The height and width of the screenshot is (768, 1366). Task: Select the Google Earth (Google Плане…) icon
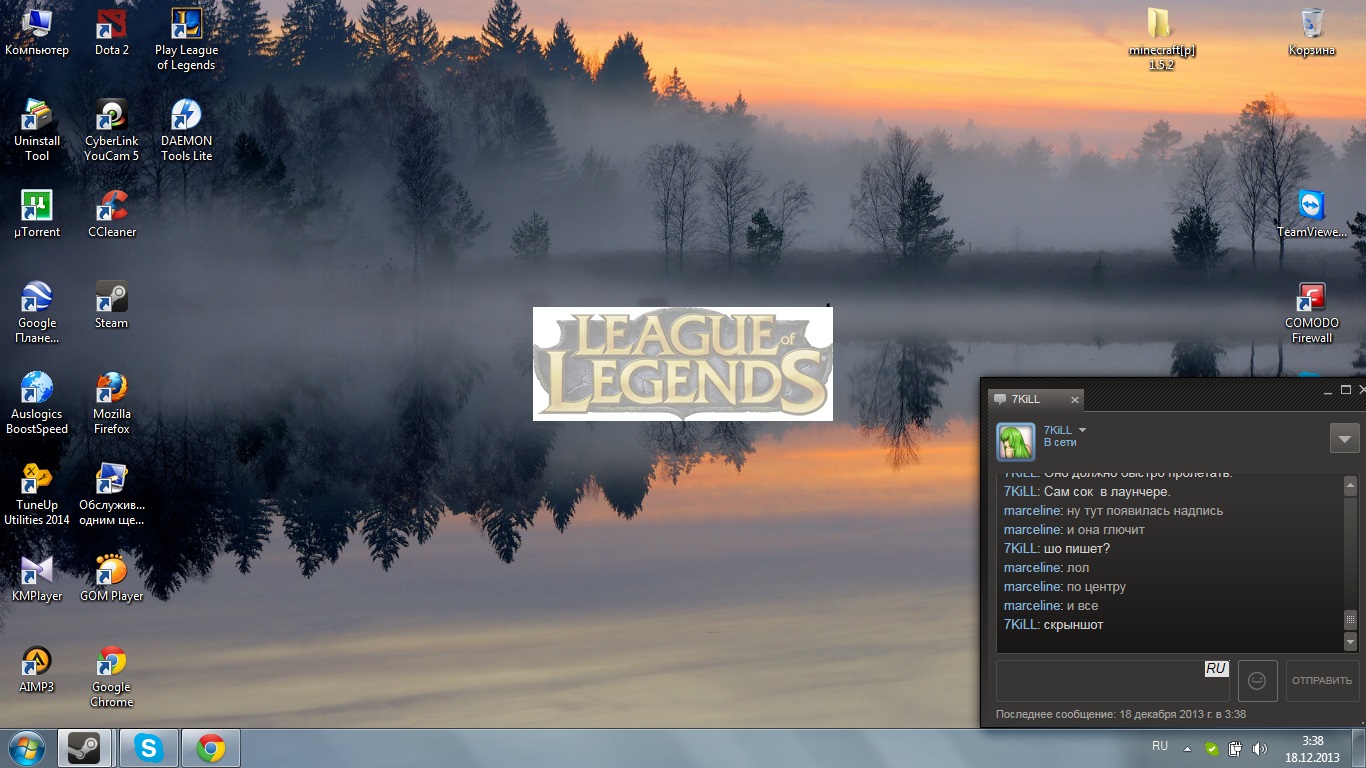point(37,312)
